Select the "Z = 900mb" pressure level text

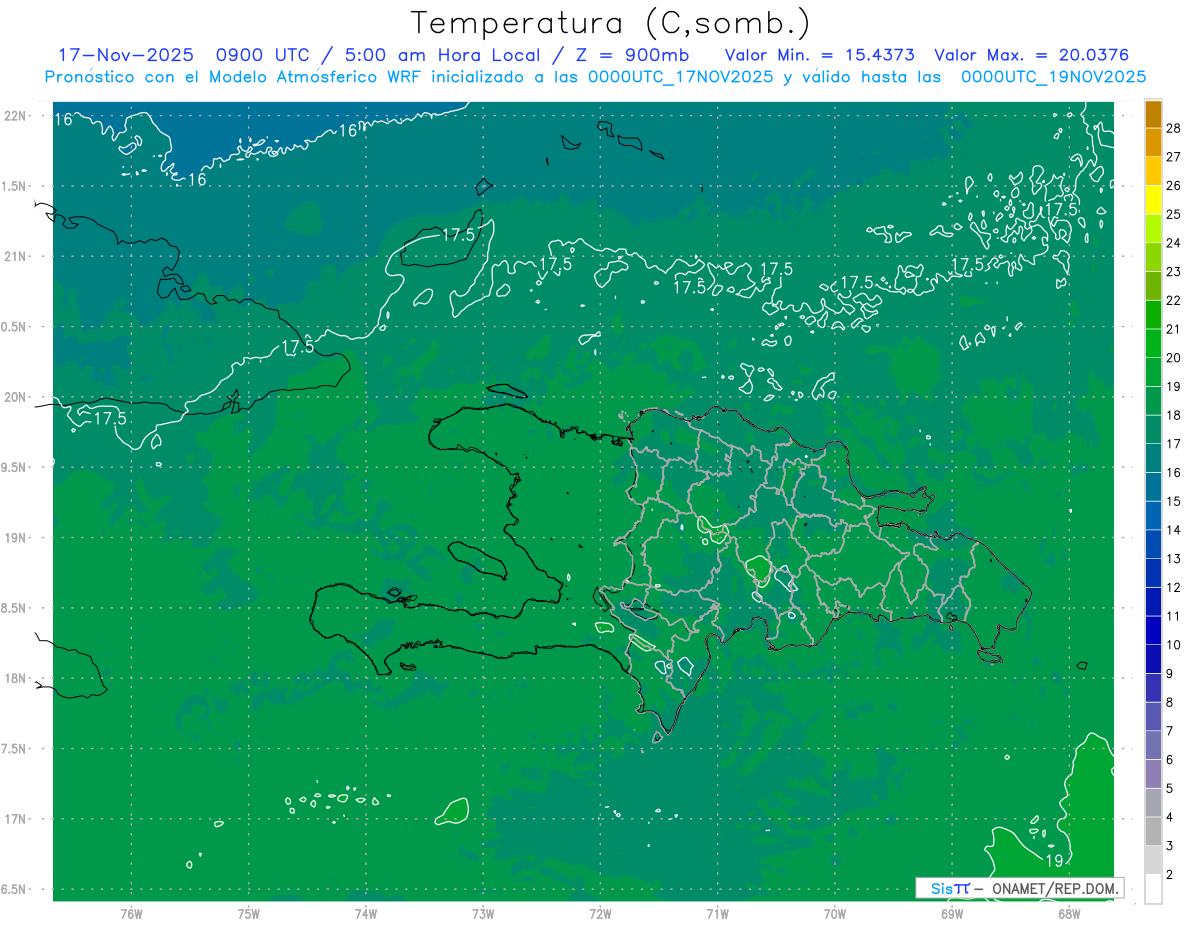click(x=628, y=55)
